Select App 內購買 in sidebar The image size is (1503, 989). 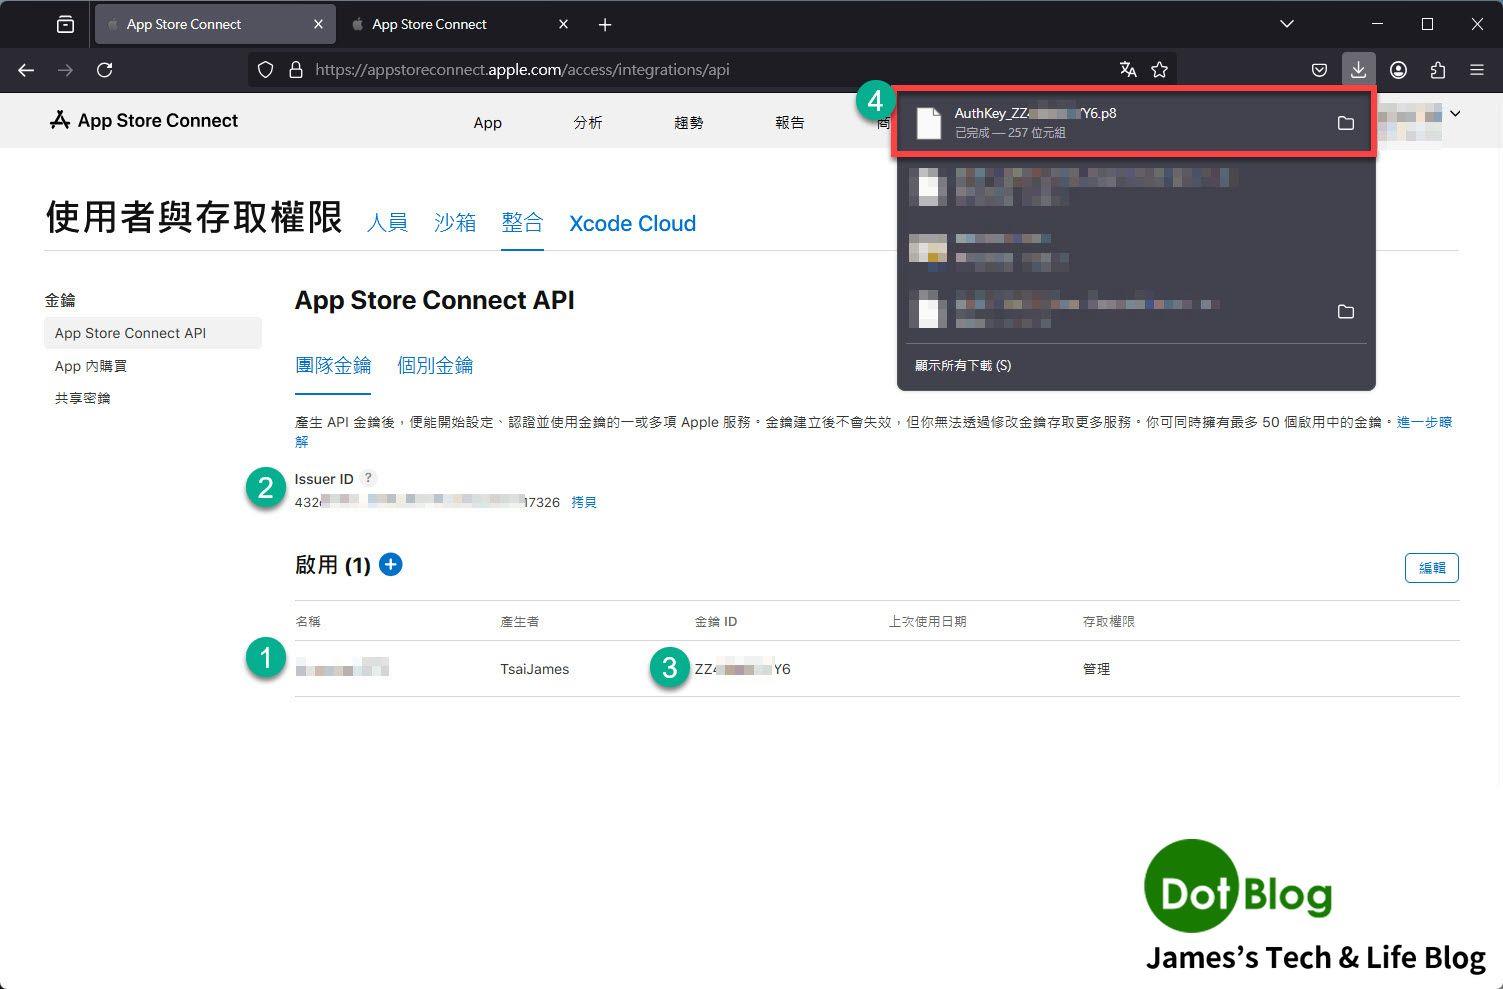click(91, 366)
